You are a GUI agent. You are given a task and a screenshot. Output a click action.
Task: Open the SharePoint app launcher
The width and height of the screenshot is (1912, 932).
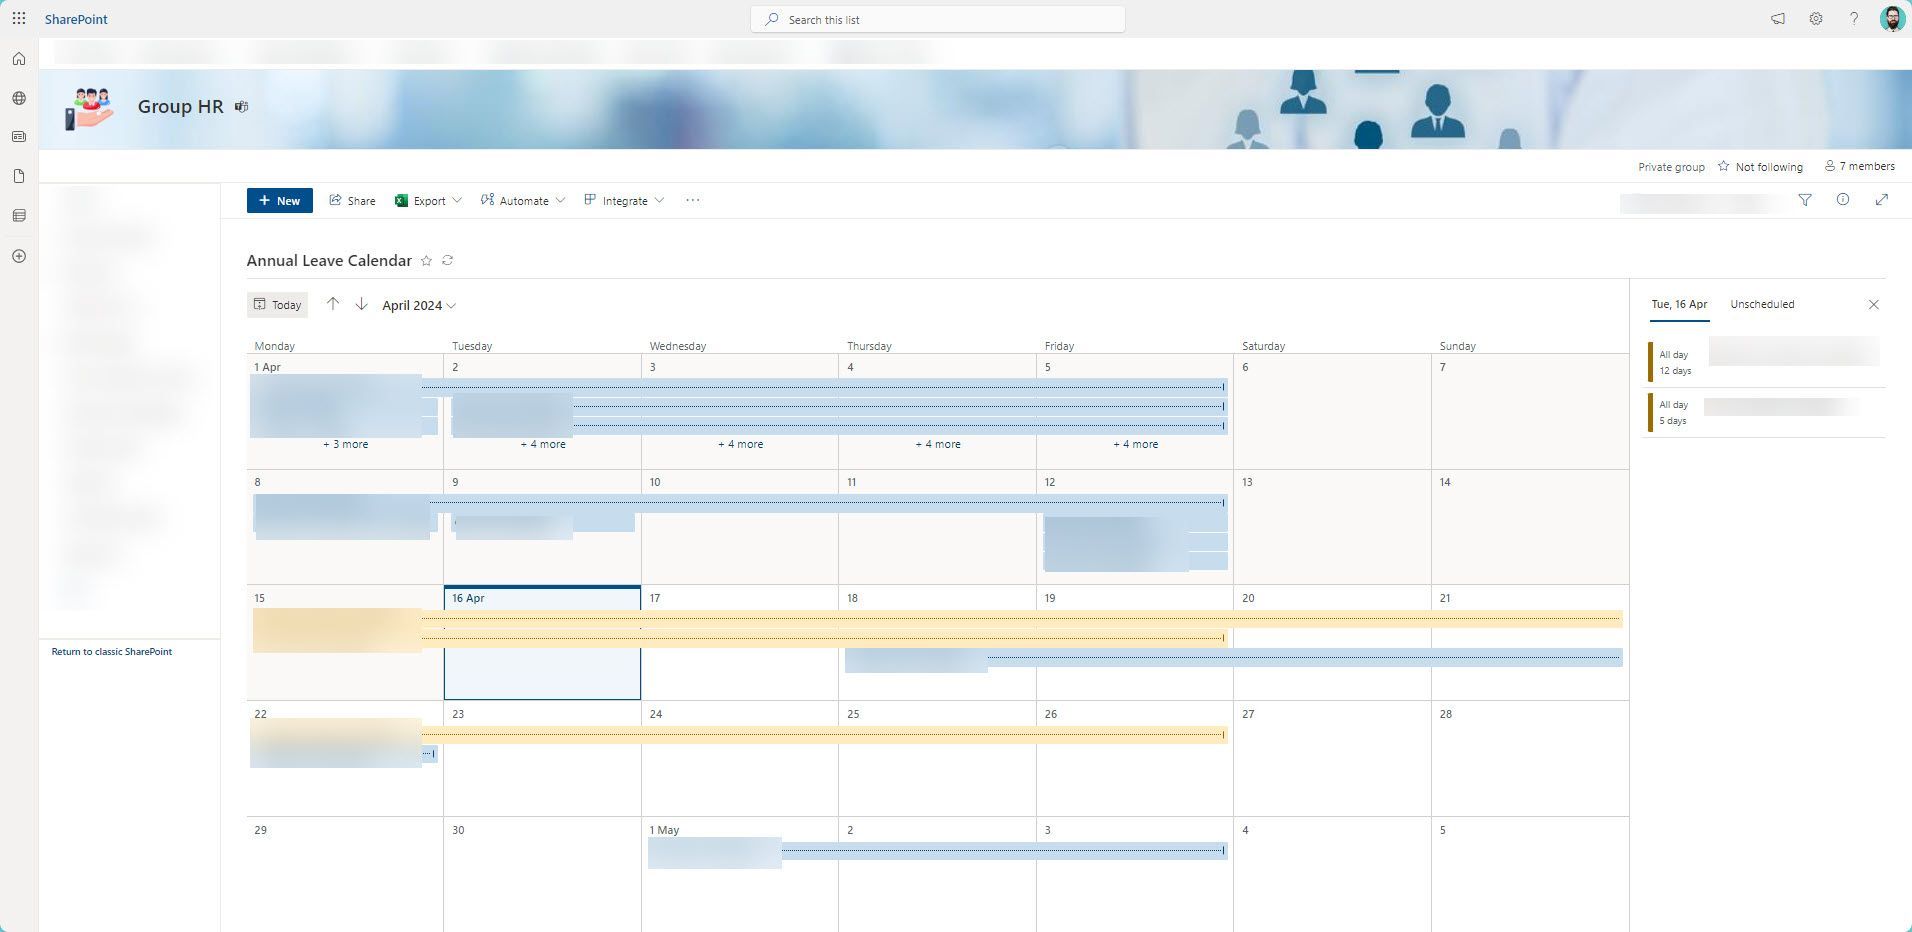(19, 18)
